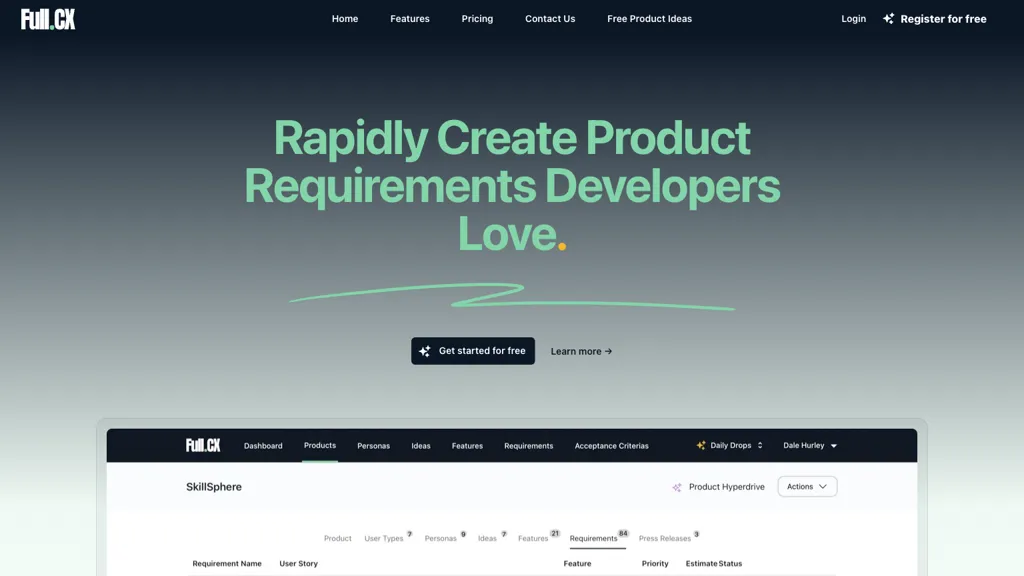The image size is (1024, 576).
Task: Open the Features tab with 21 items
Action: coord(534,538)
